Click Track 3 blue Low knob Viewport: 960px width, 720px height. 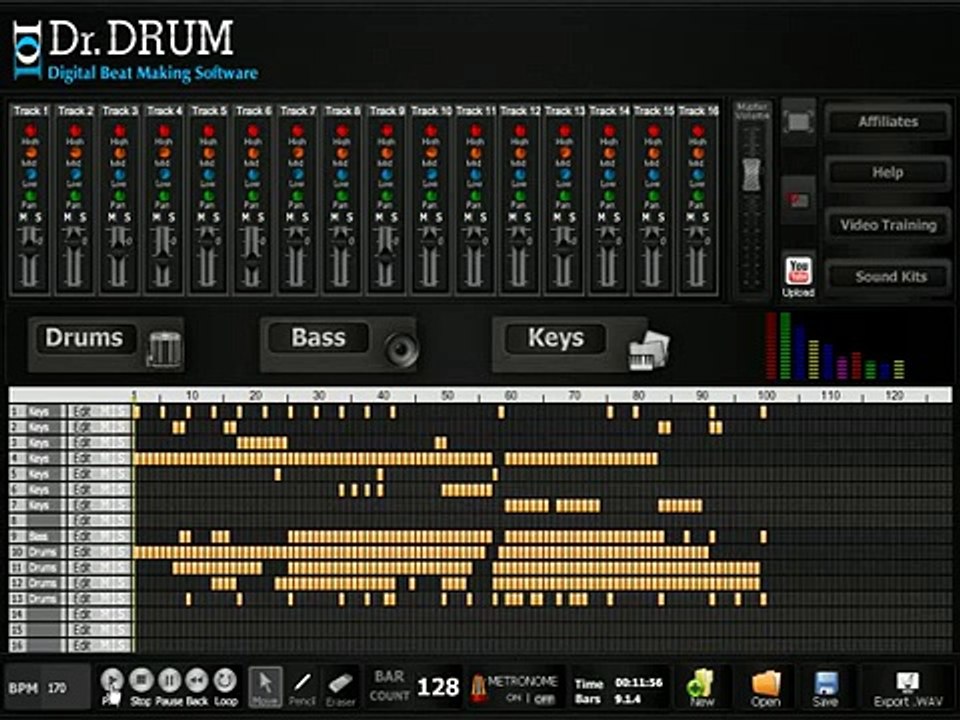119,175
